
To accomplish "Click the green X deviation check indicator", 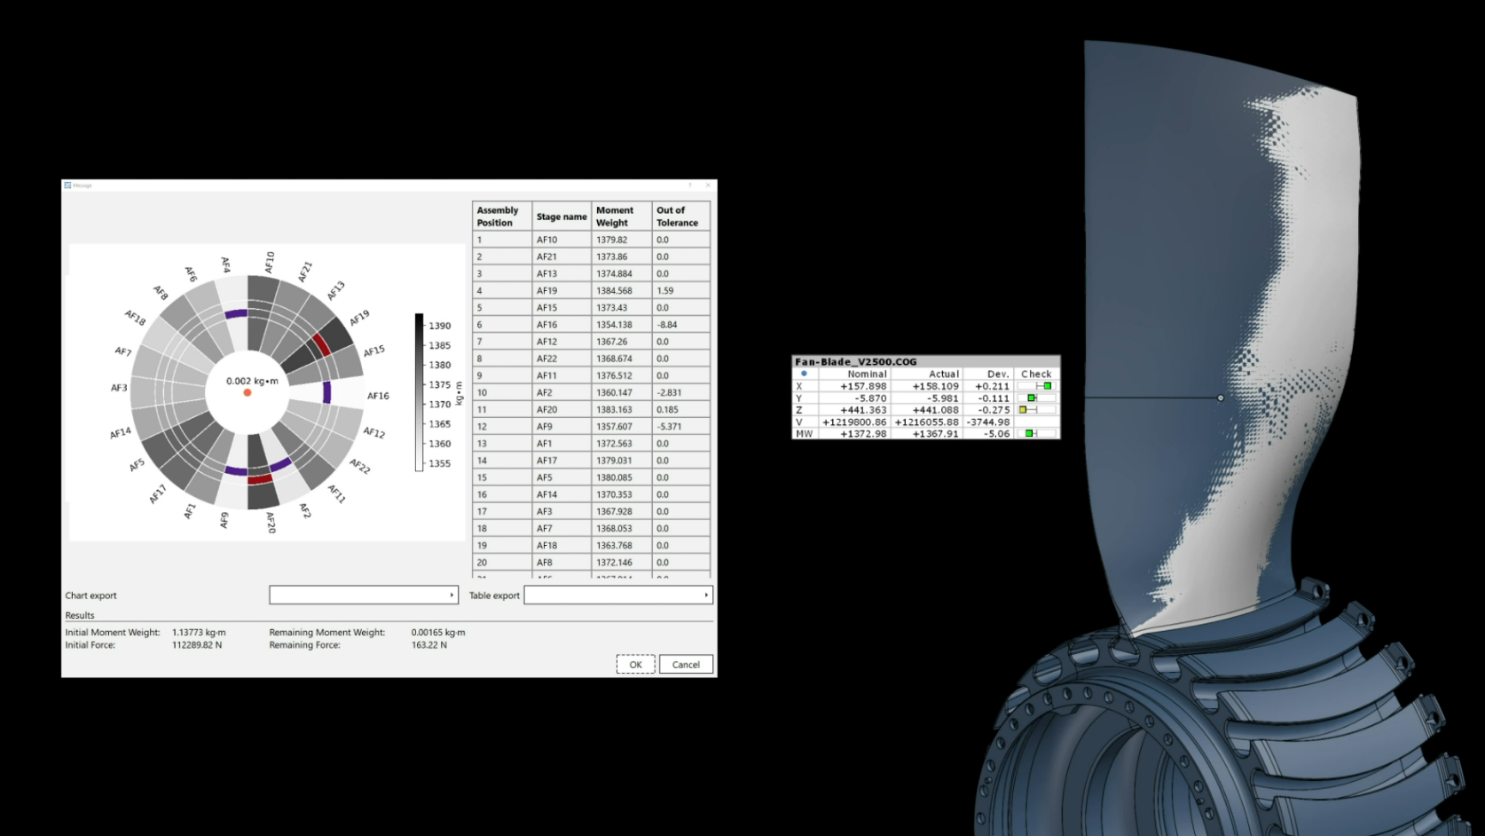I will 1047,386.
